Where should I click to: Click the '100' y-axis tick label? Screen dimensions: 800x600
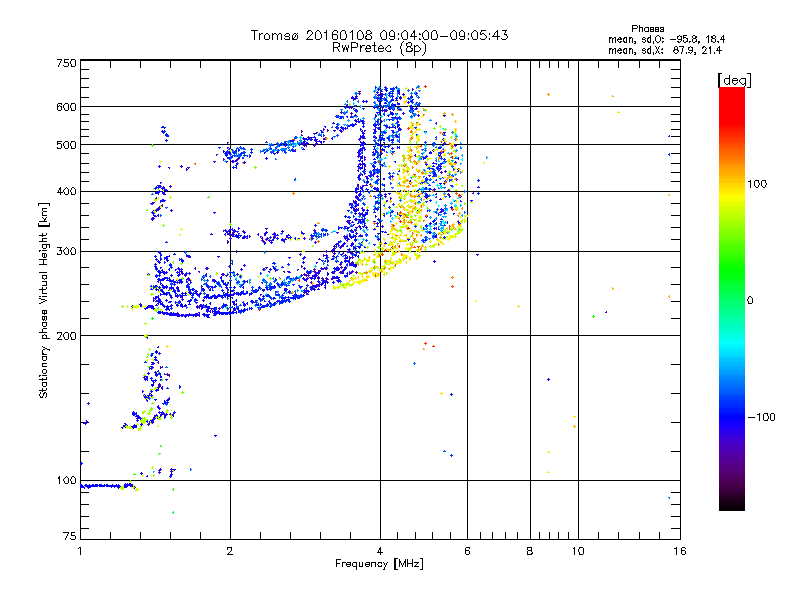pos(66,481)
